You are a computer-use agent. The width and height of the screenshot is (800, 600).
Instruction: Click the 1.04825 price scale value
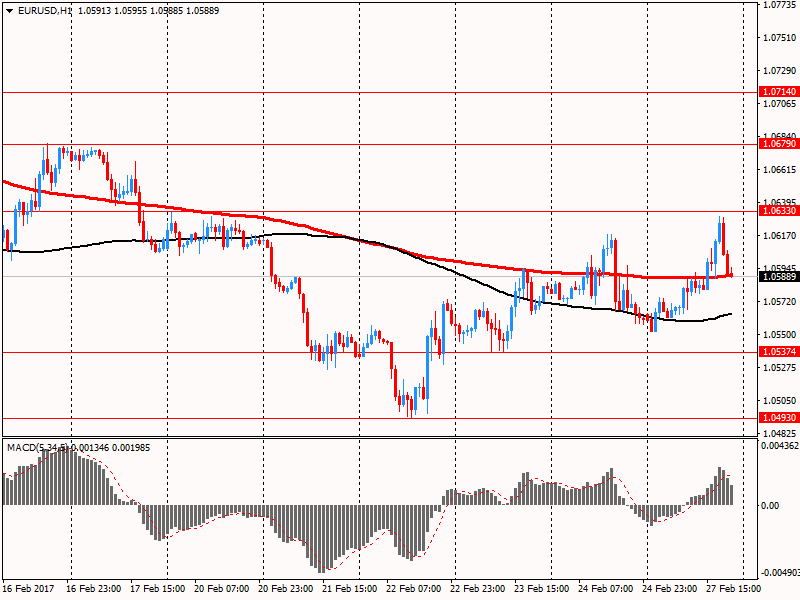779,434
